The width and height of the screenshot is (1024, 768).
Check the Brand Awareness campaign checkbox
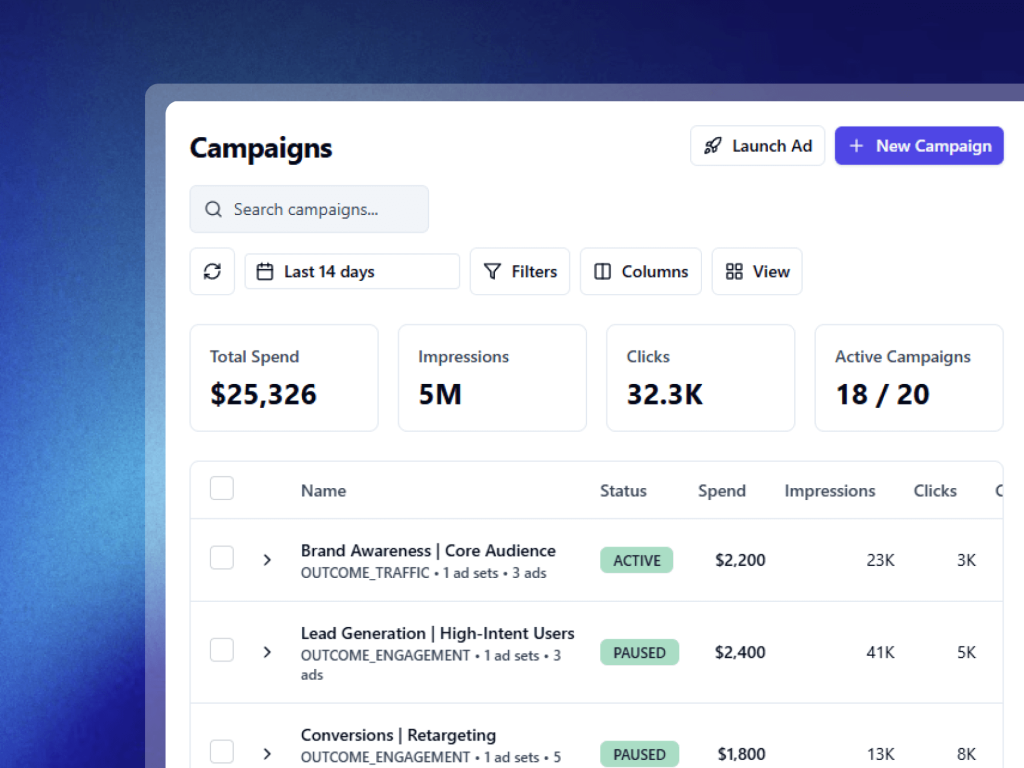(222, 558)
